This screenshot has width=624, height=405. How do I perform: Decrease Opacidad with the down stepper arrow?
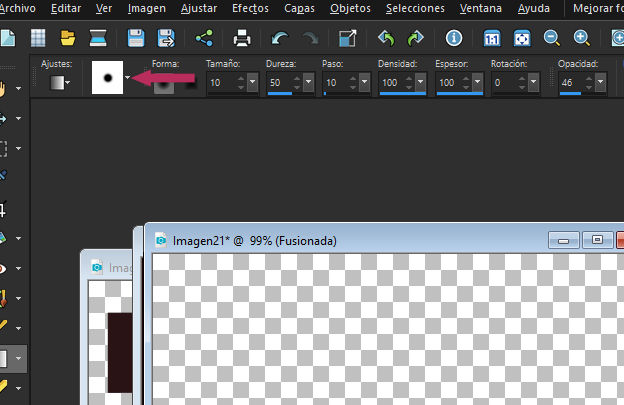point(589,87)
